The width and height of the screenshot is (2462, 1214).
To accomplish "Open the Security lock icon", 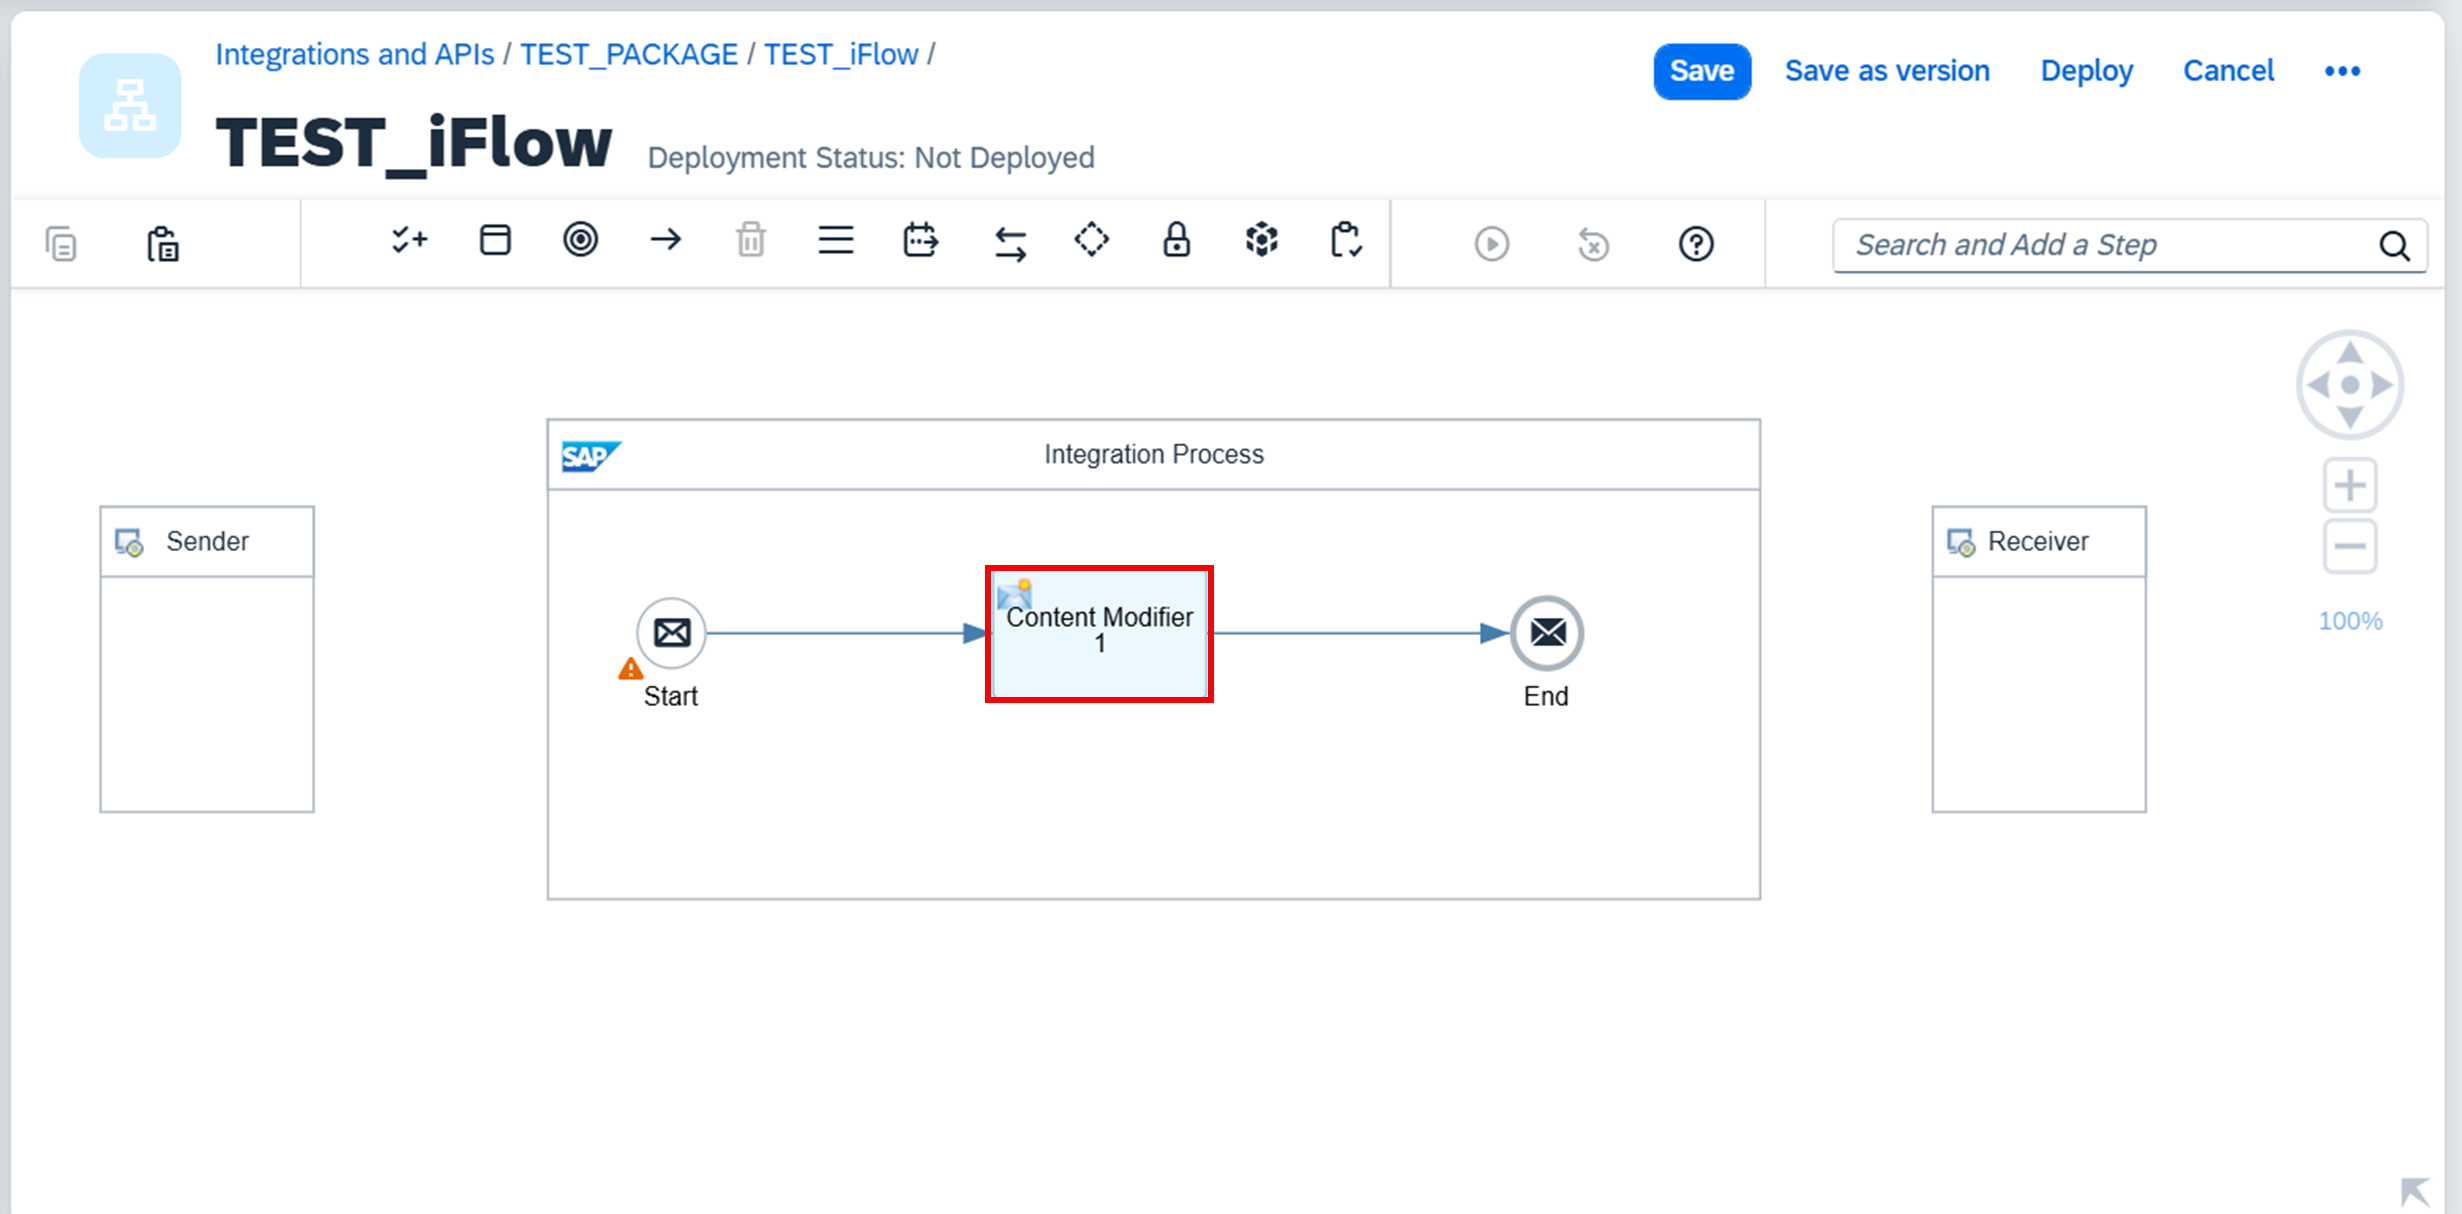I will (x=1176, y=240).
